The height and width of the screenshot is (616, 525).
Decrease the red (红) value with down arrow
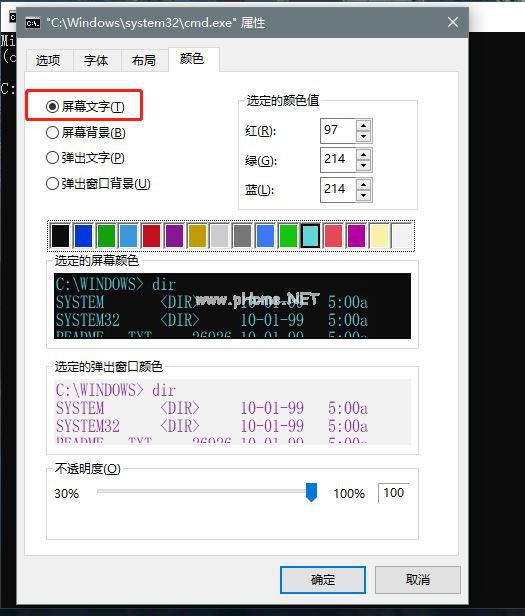click(363, 136)
